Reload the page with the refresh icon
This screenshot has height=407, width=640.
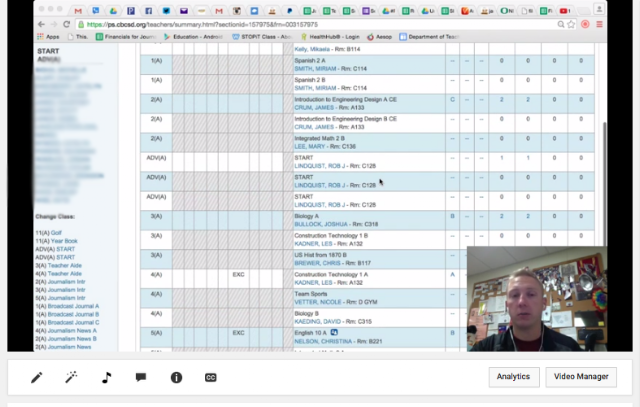click(67, 24)
